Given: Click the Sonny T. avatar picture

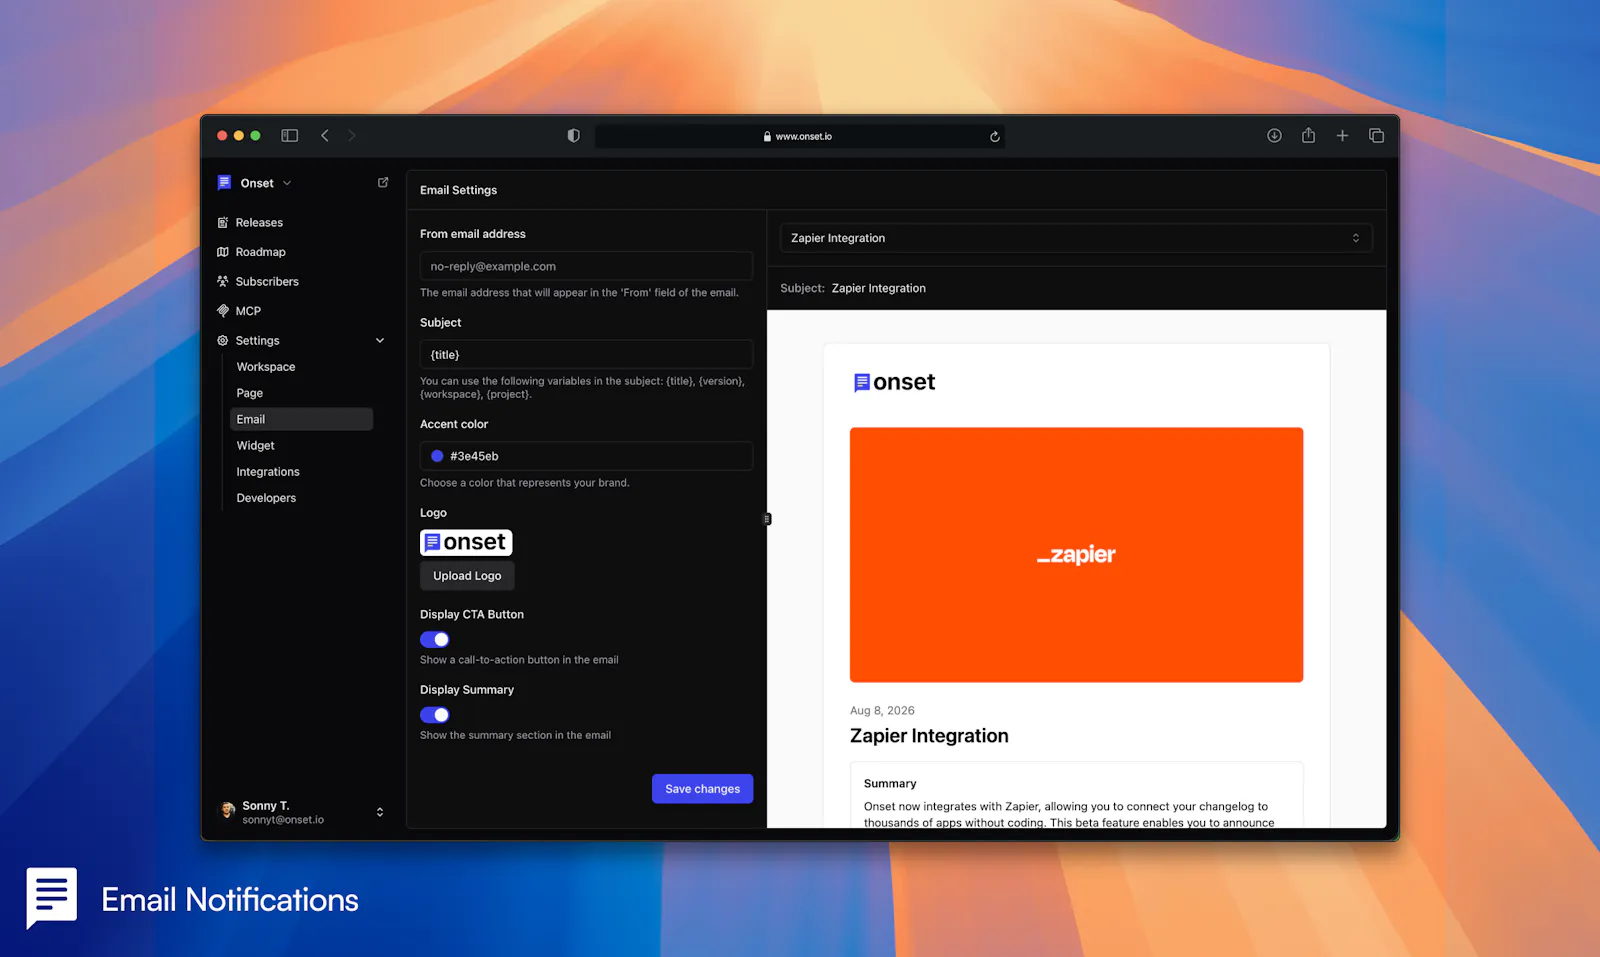Looking at the screenshot, I should (227, 811).
